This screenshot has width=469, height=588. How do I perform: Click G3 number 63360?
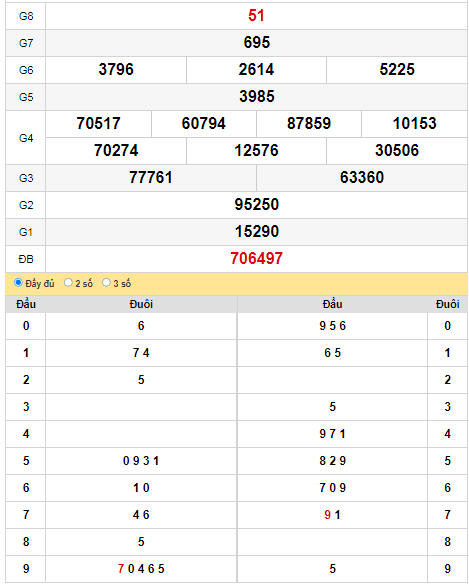pos(362,177)
